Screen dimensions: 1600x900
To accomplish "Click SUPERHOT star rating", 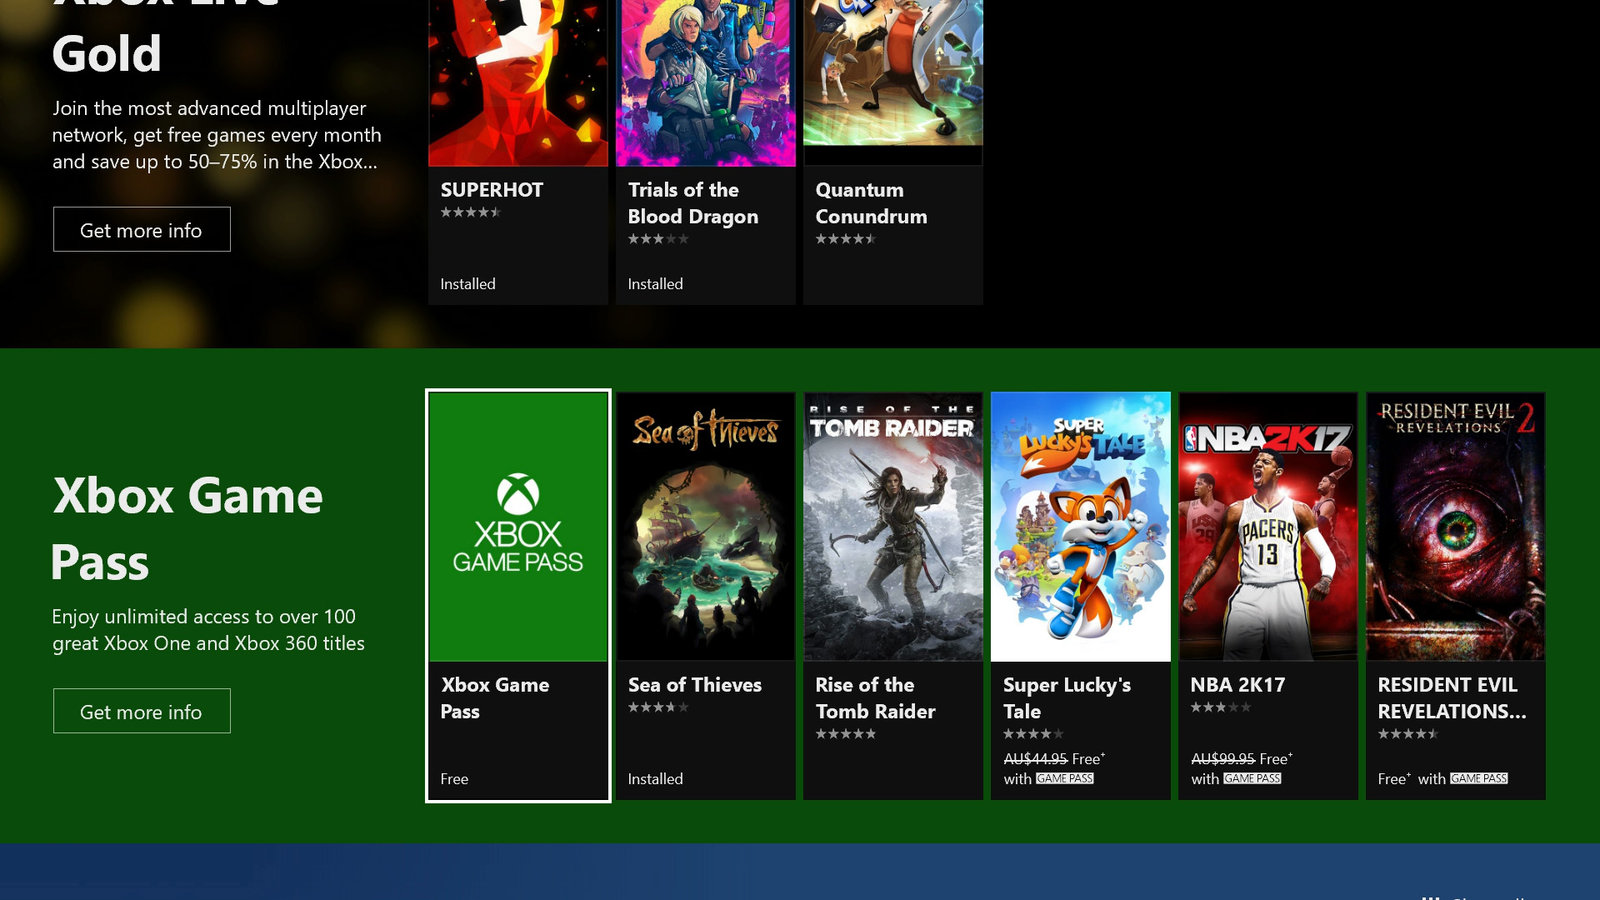I will 470,212.
